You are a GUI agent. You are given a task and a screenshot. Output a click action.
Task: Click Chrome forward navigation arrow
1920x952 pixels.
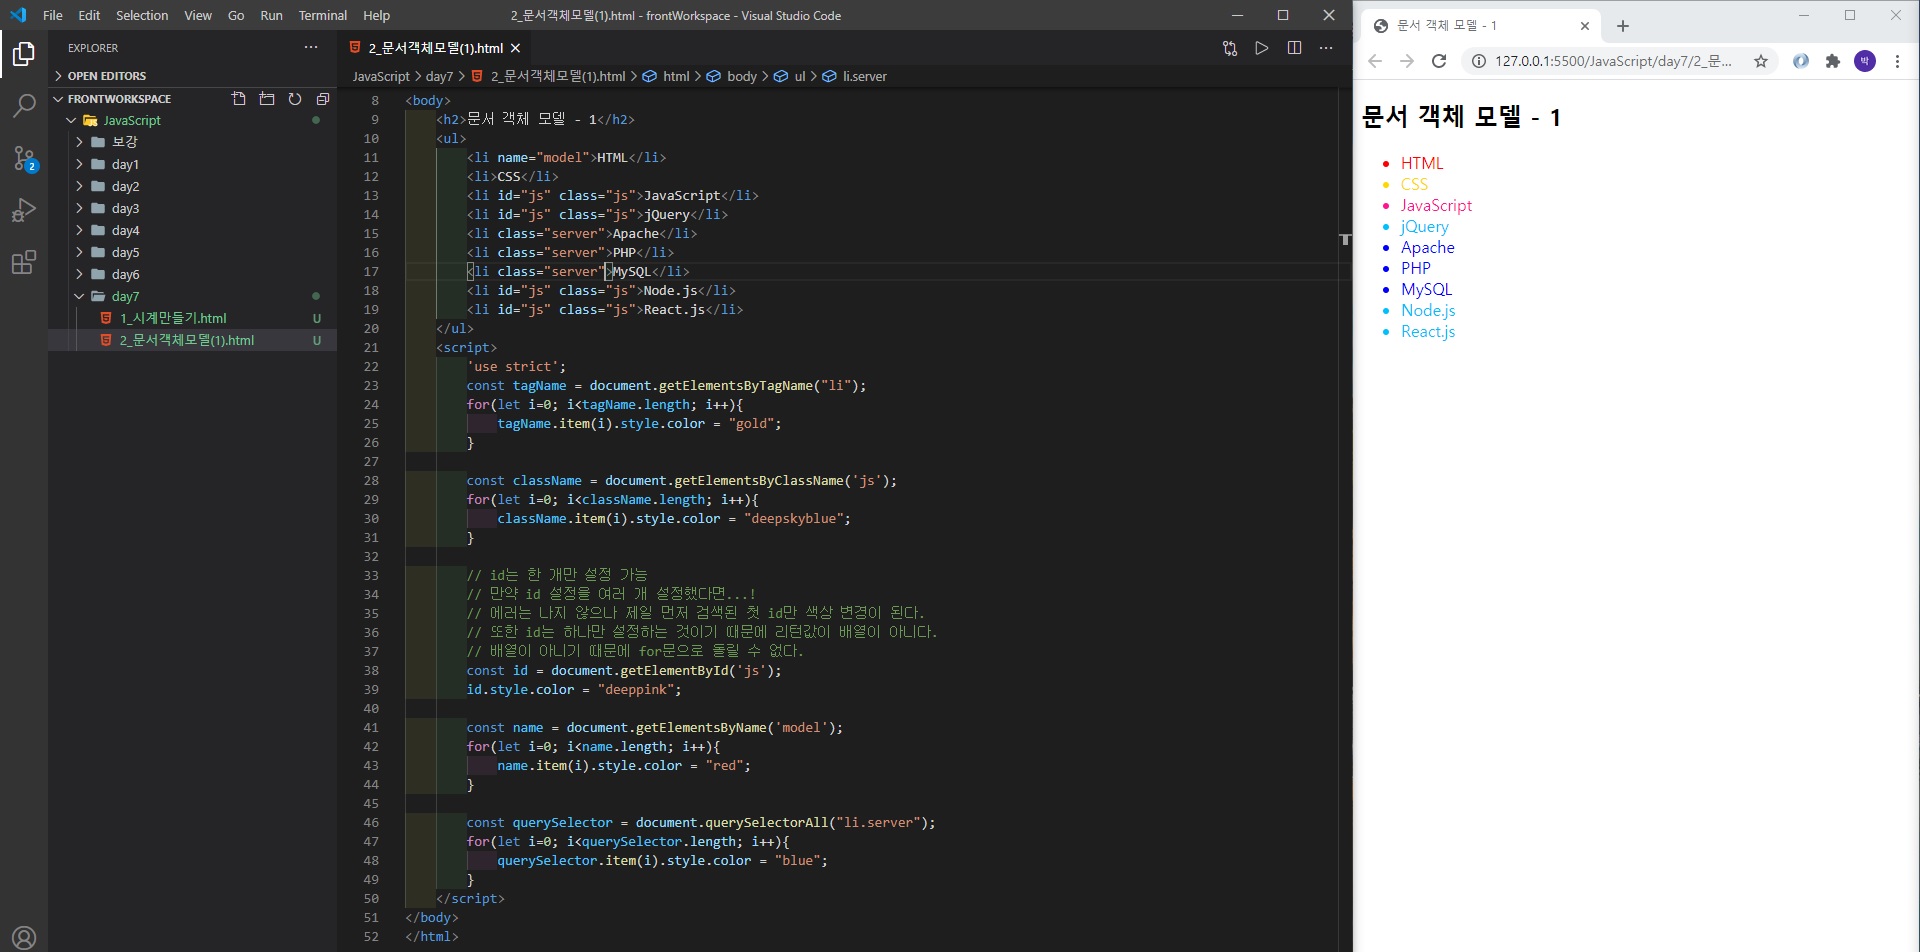pyautogui.click(x=1407, y=61)
